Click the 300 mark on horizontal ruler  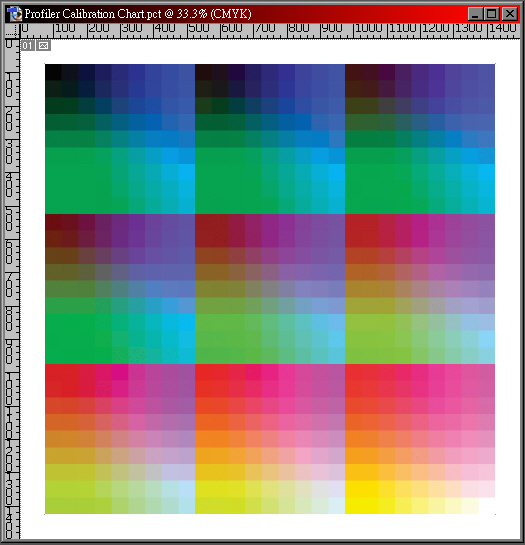coord(132,28)
